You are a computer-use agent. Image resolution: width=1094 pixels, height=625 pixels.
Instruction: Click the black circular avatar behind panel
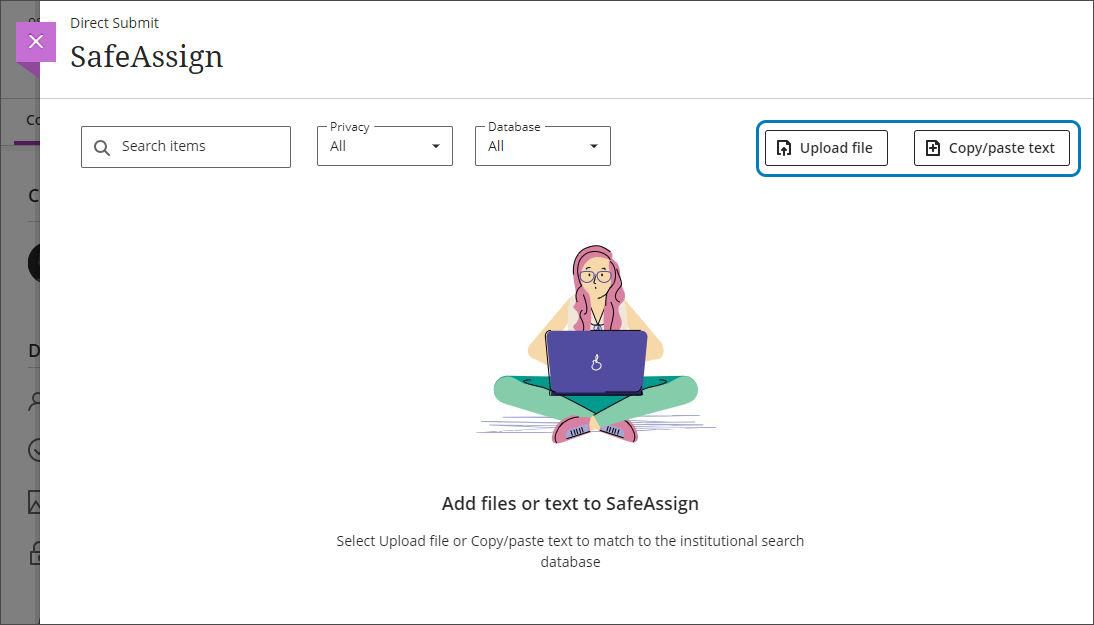[x=34, y=263]
